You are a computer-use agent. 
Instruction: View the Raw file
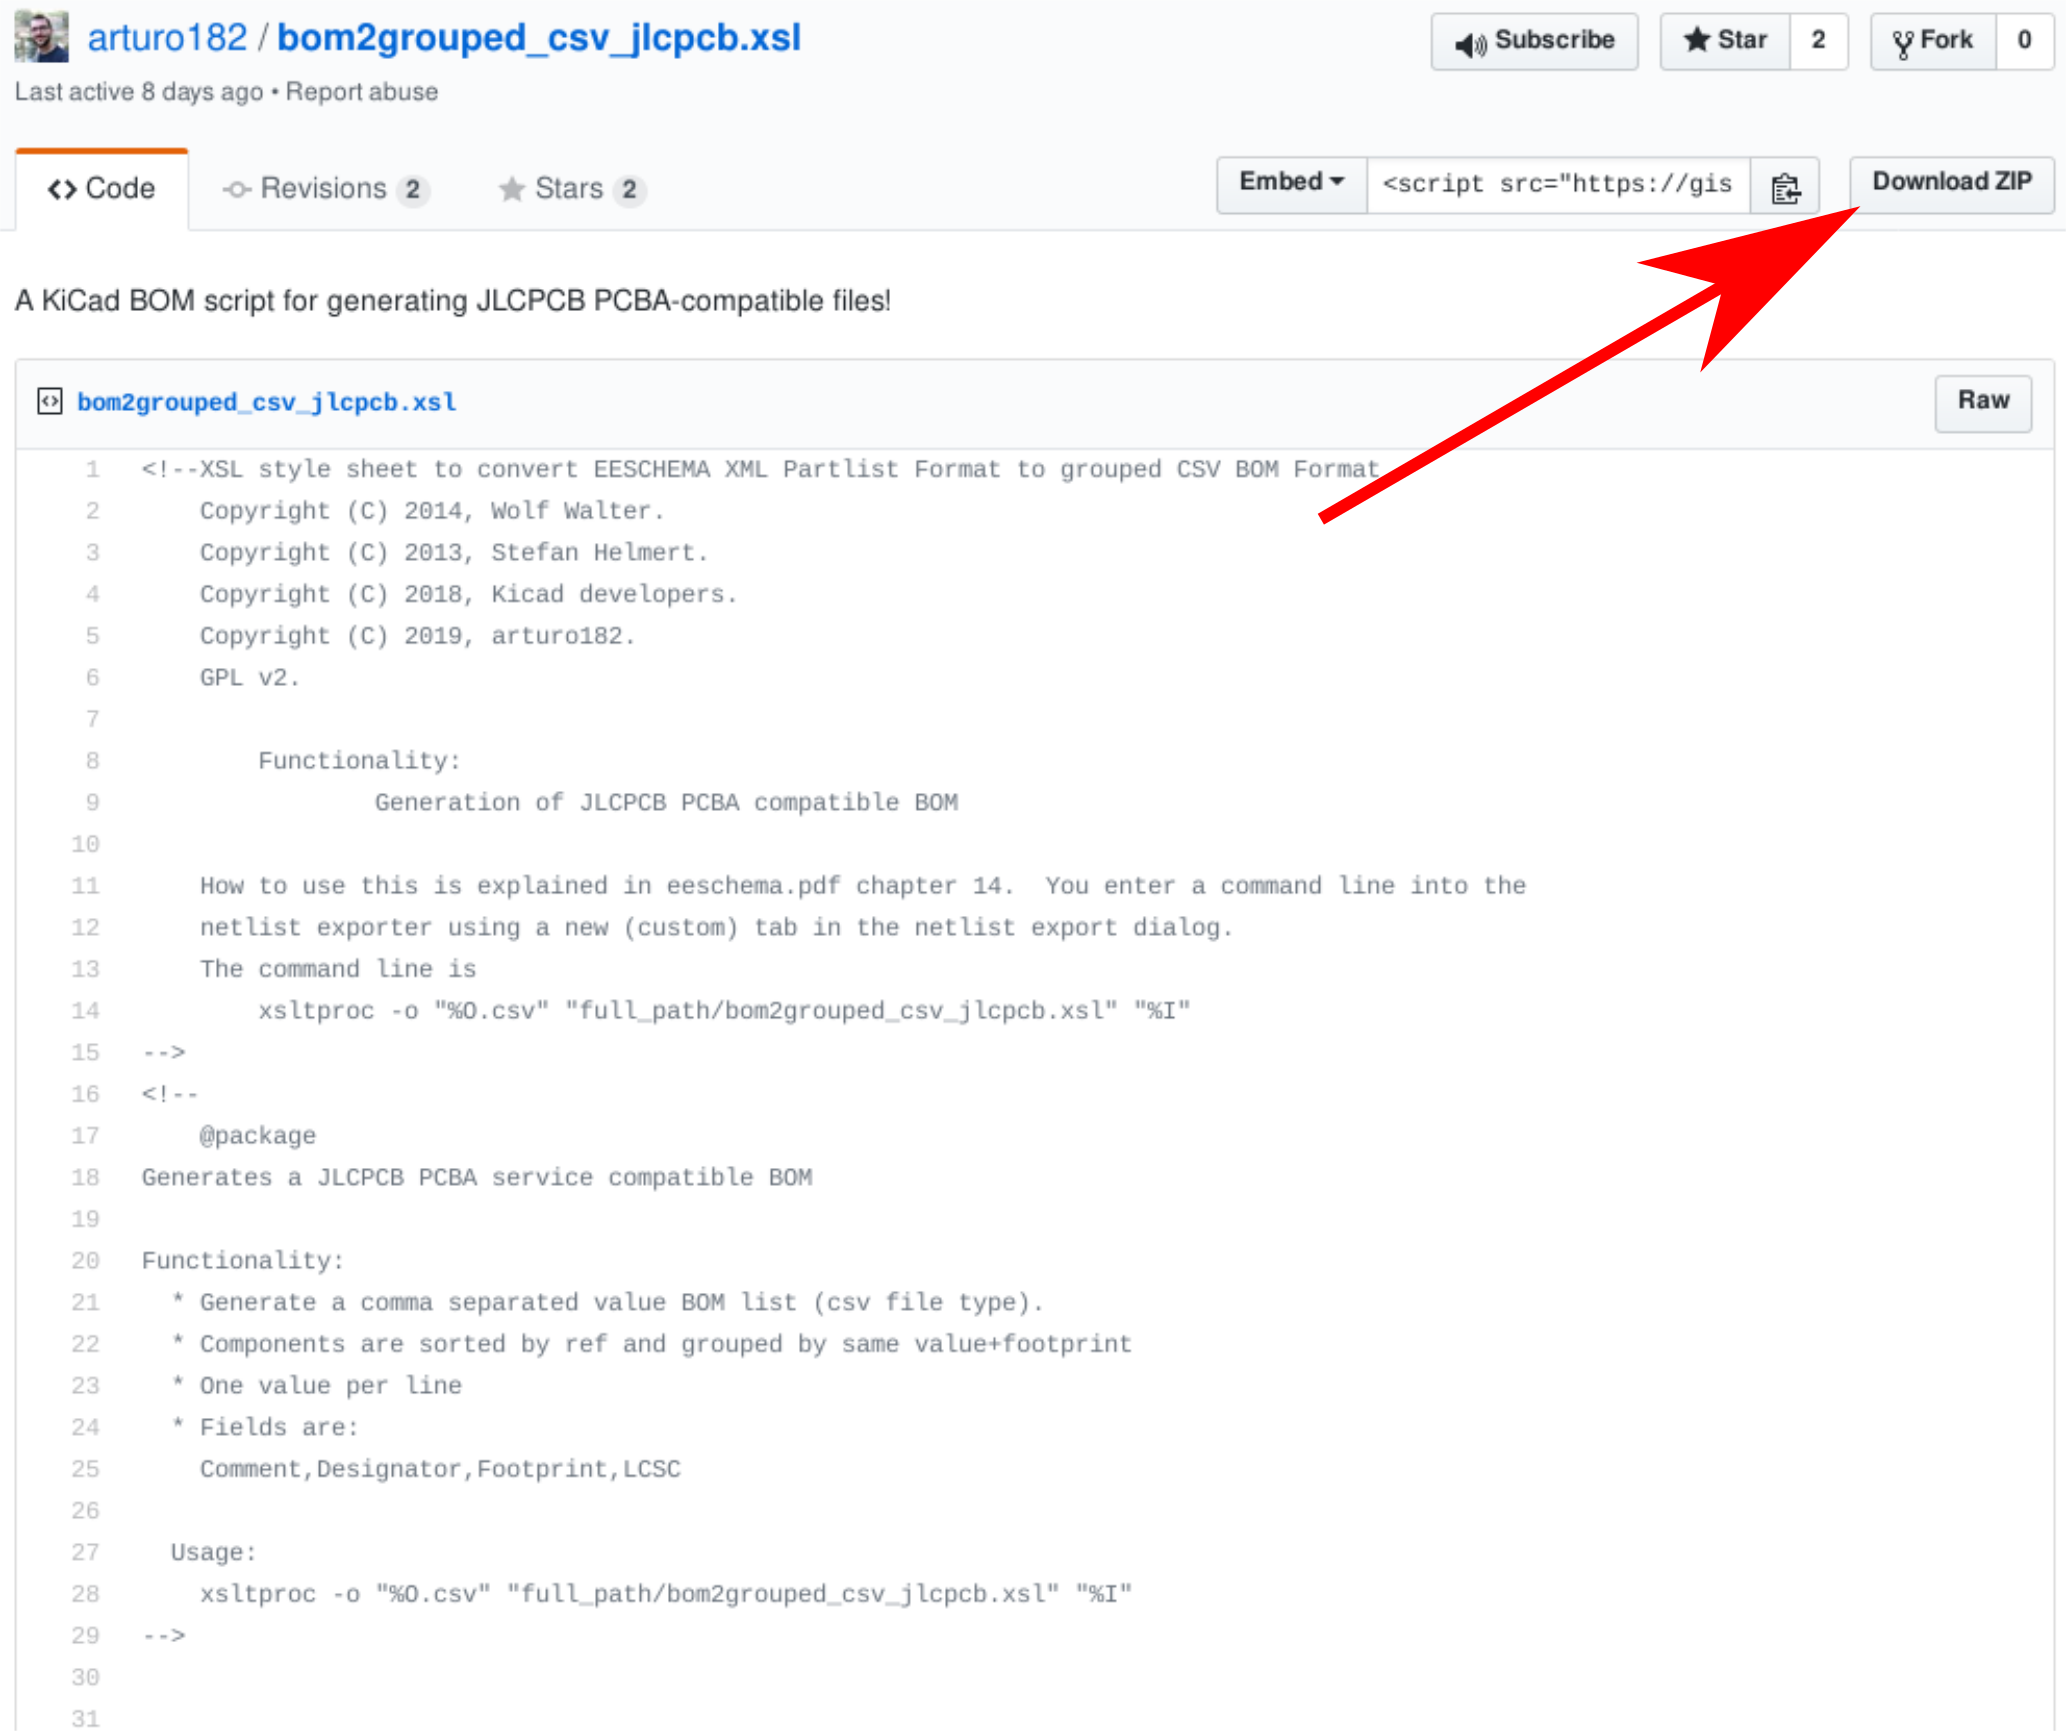(1982, 401)
